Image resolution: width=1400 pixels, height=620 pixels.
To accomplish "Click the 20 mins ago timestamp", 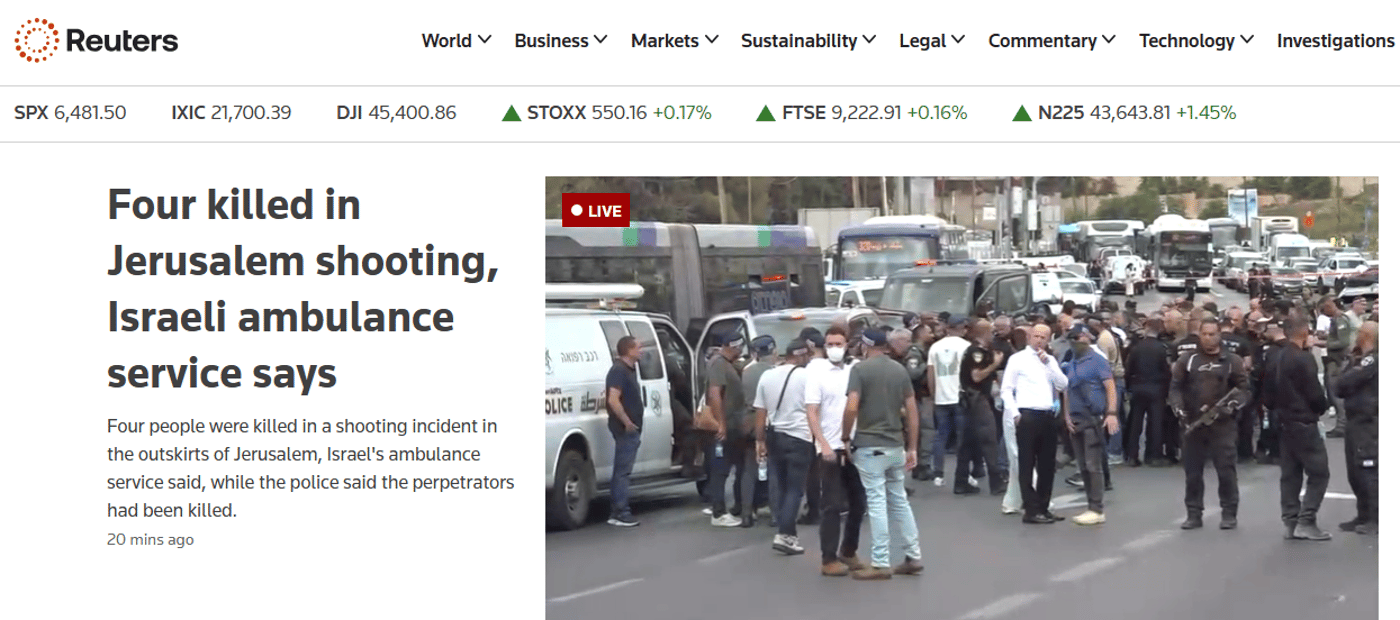I will pyautogui.click(x=150, y=540).
